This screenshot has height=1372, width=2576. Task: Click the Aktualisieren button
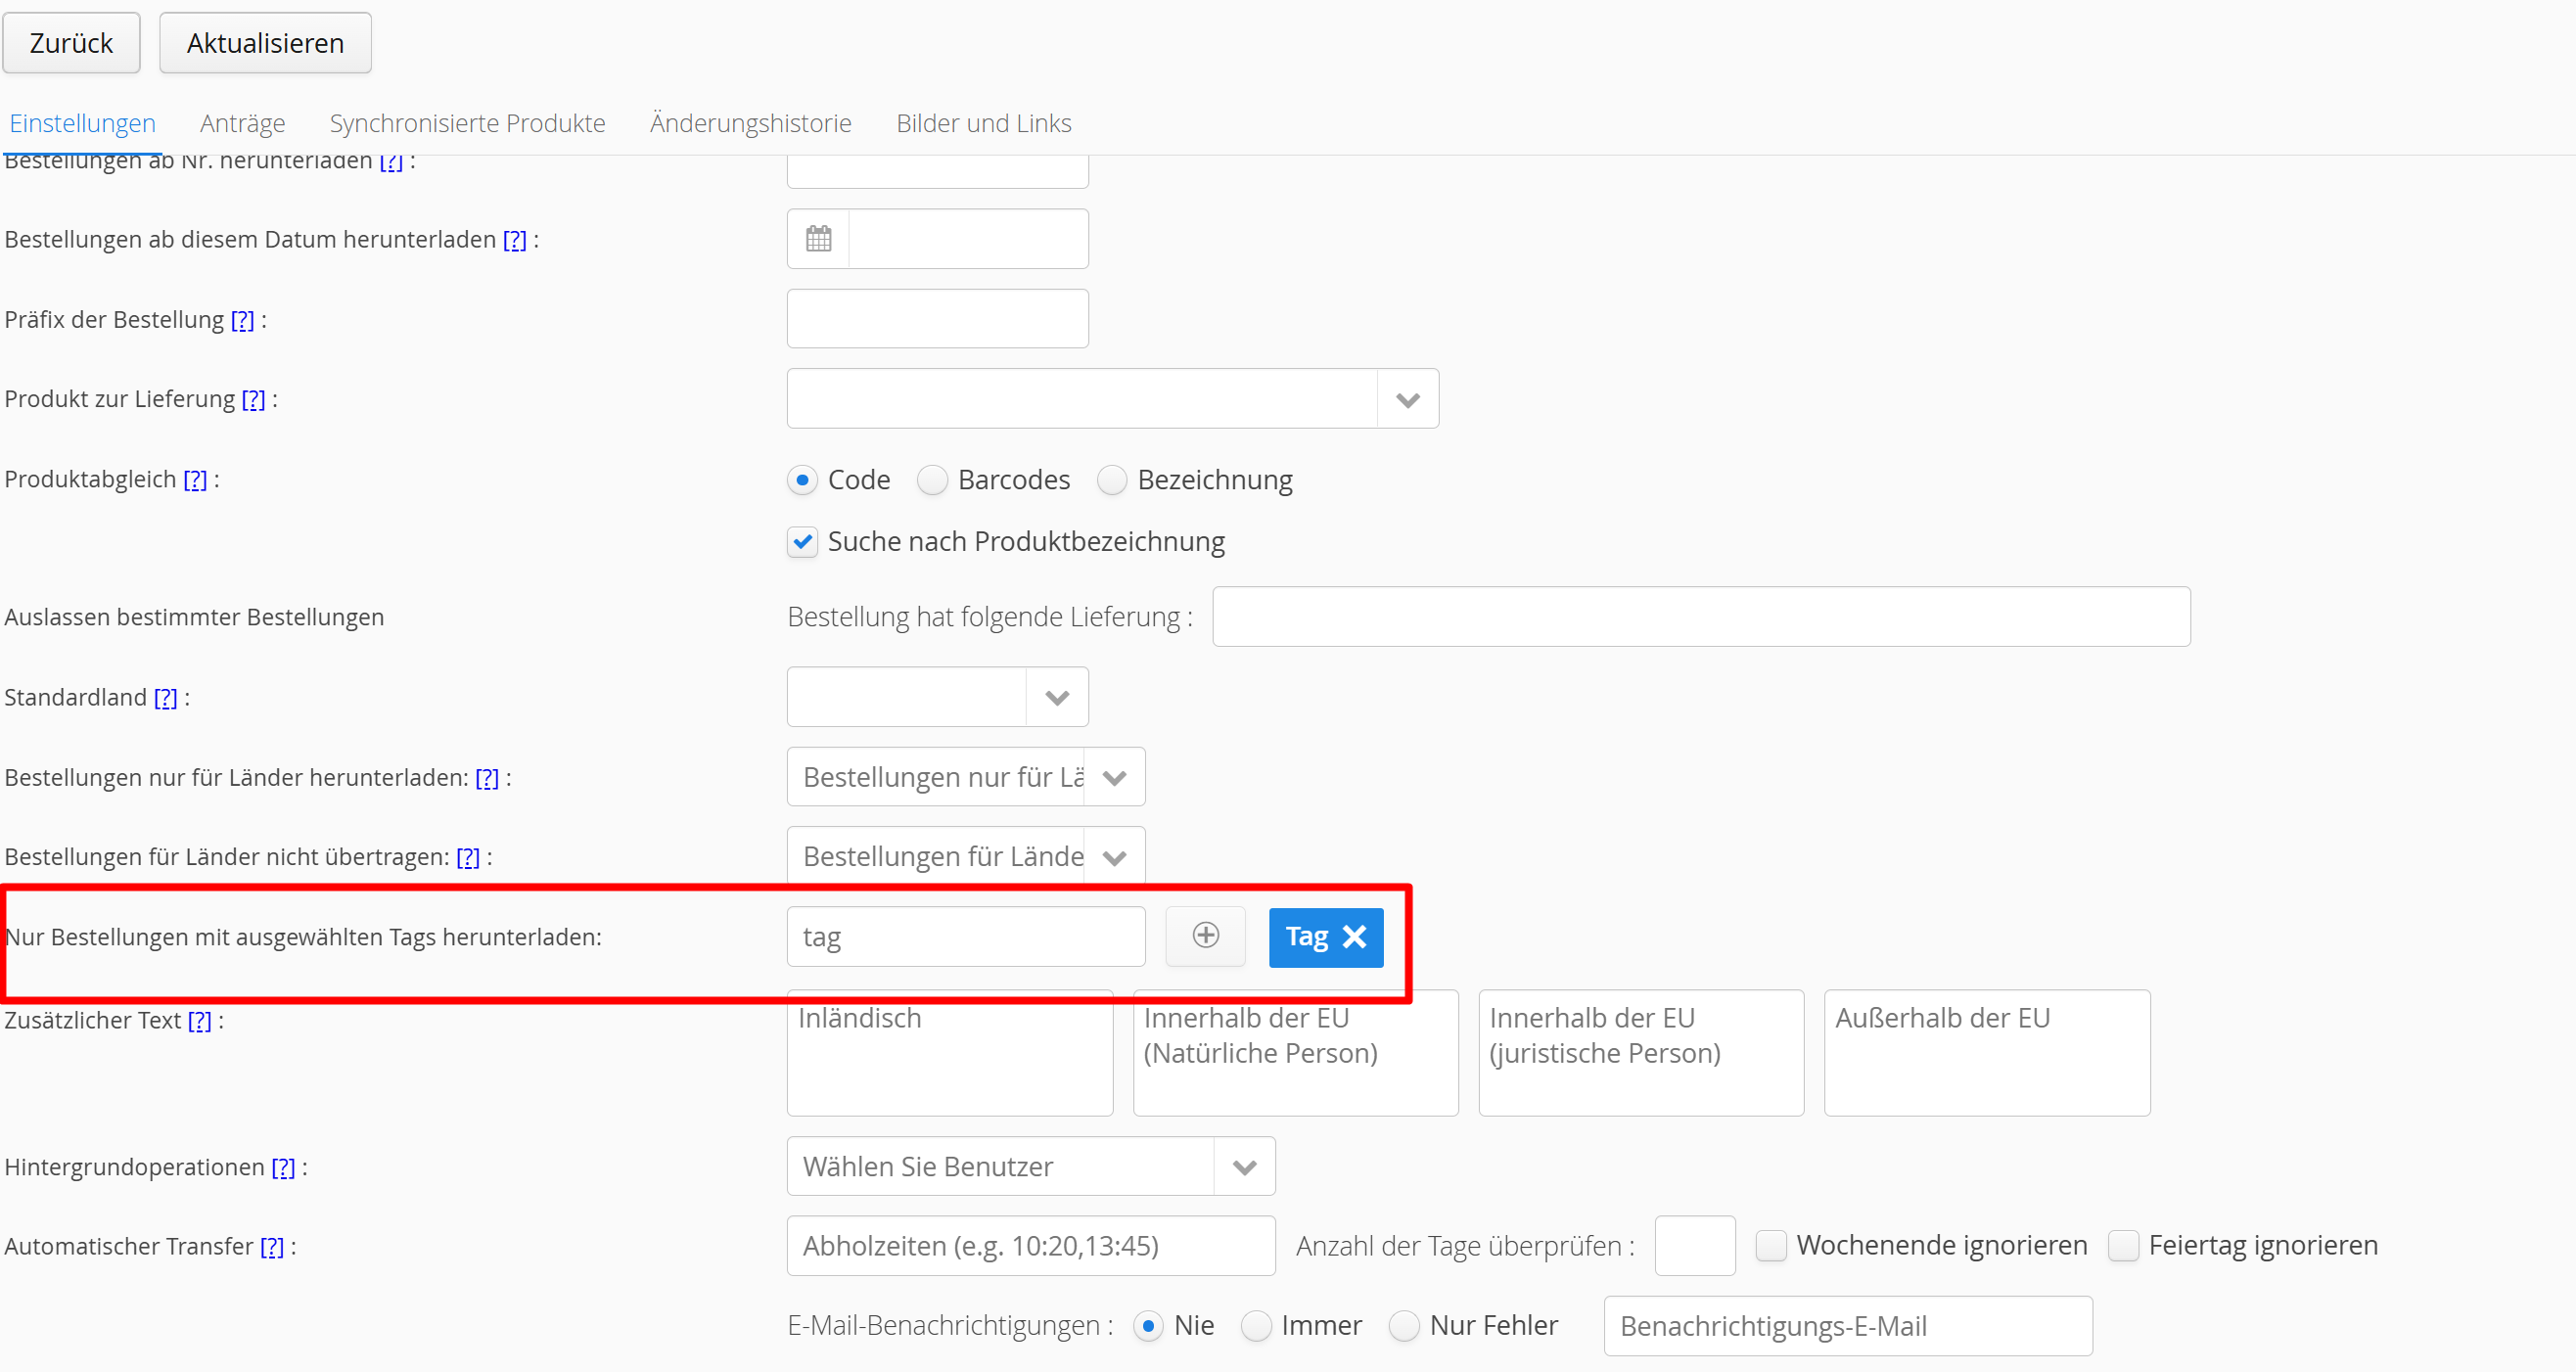click(x=265, y=43)
